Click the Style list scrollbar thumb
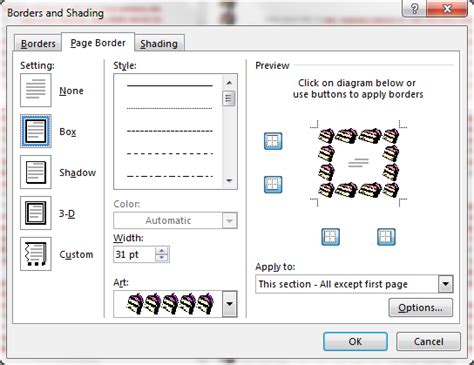Screen dimensions: 474x365 (229, 98)
